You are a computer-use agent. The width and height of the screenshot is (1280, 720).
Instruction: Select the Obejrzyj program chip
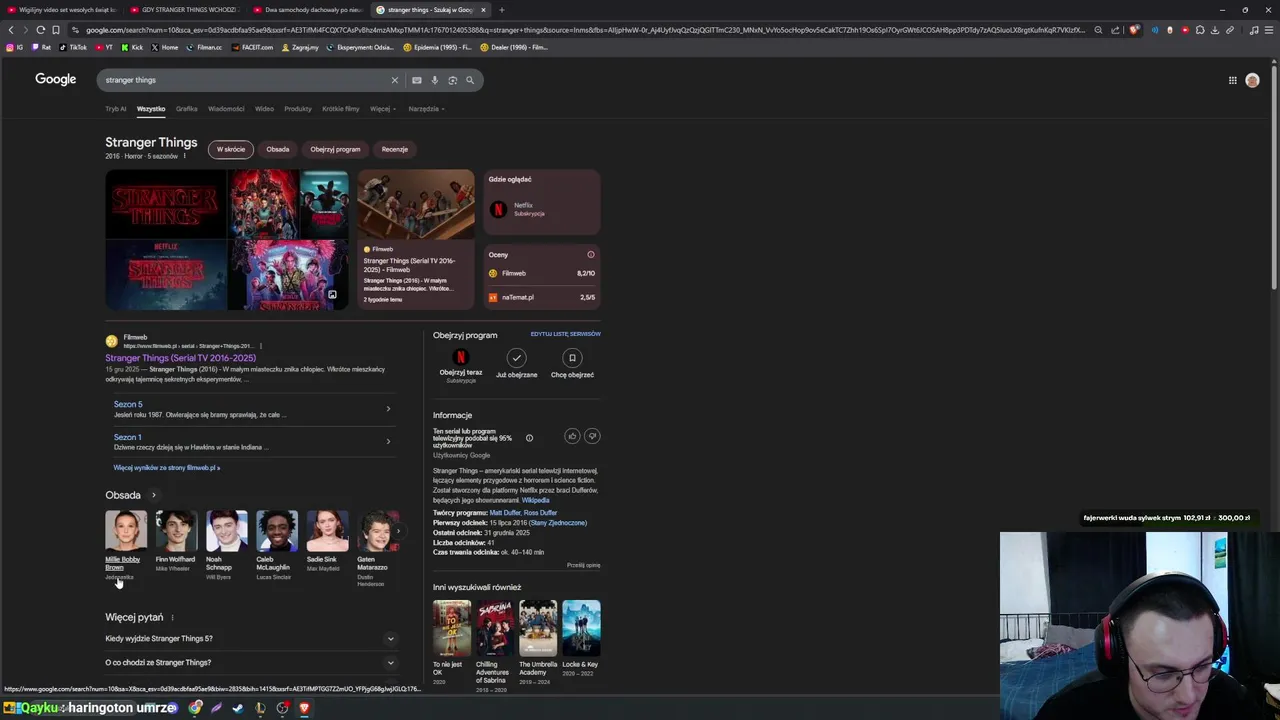(x=335, y=149)
